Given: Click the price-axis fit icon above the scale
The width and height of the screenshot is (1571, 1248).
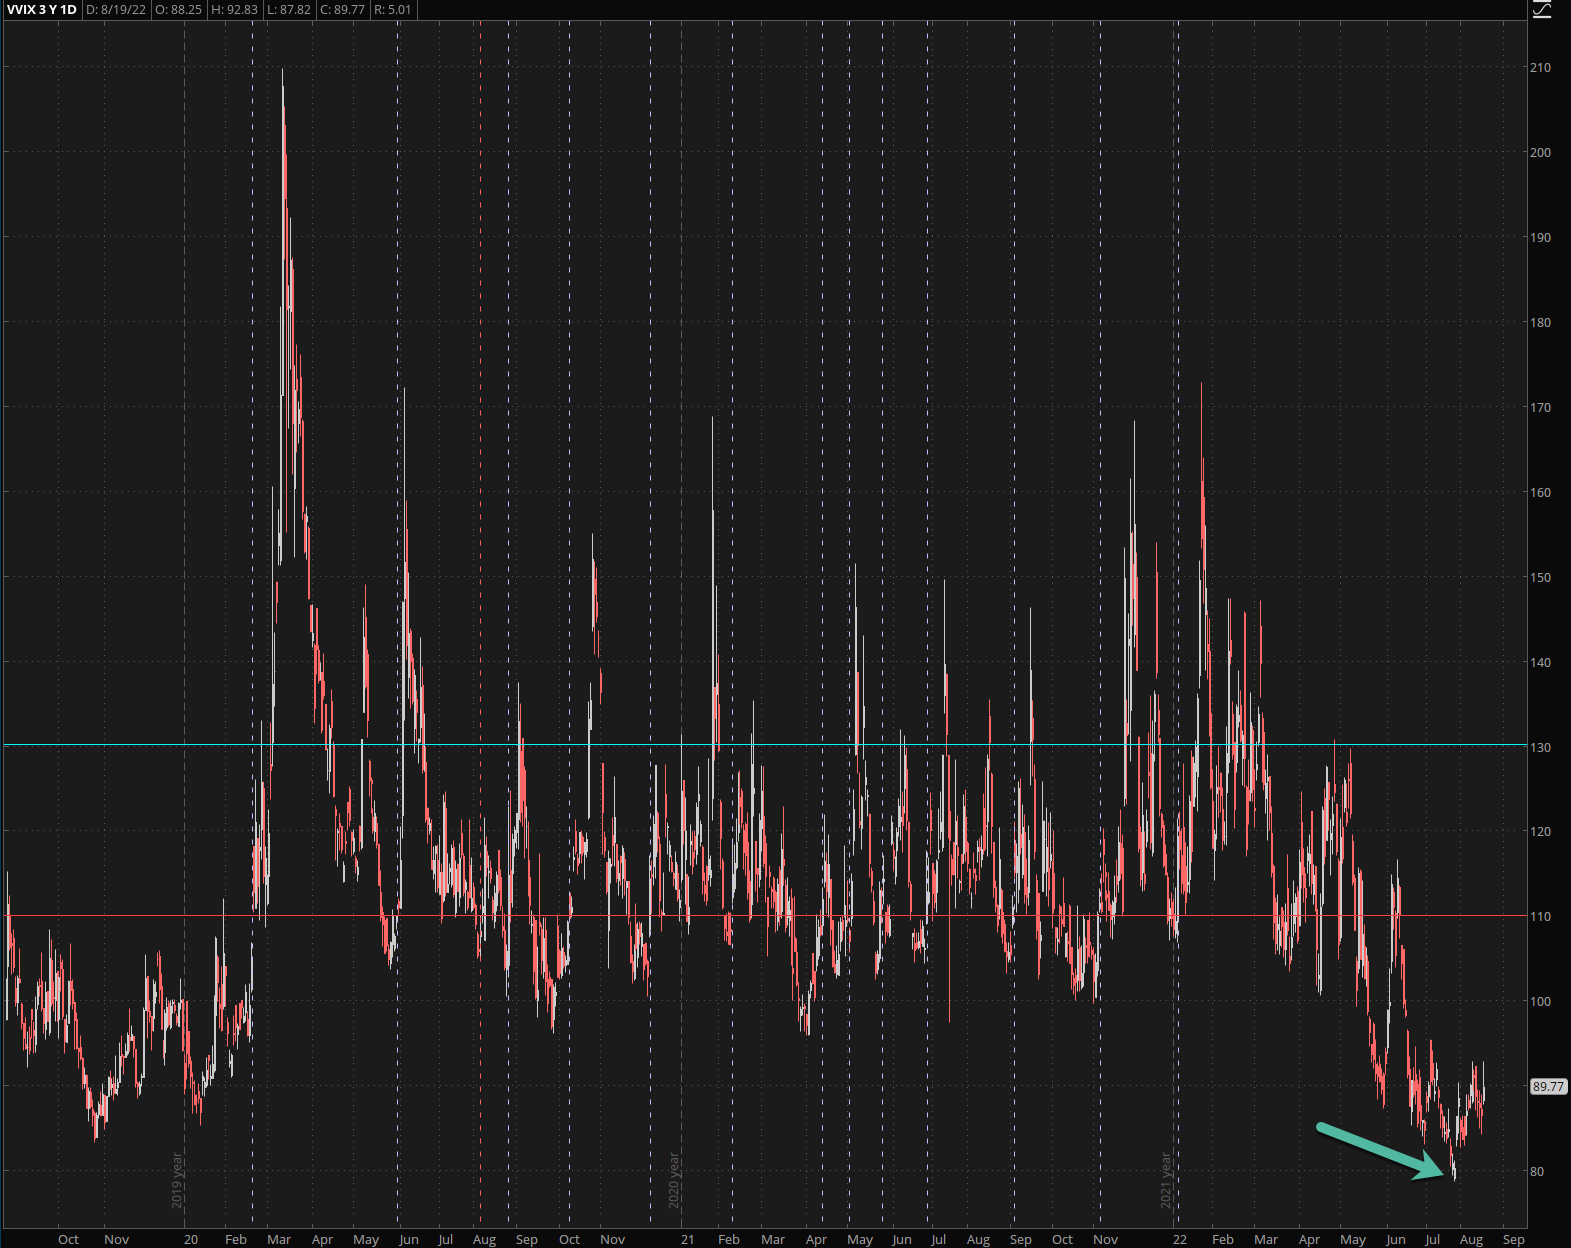Looking at the screenshot, I should 1541,9.
